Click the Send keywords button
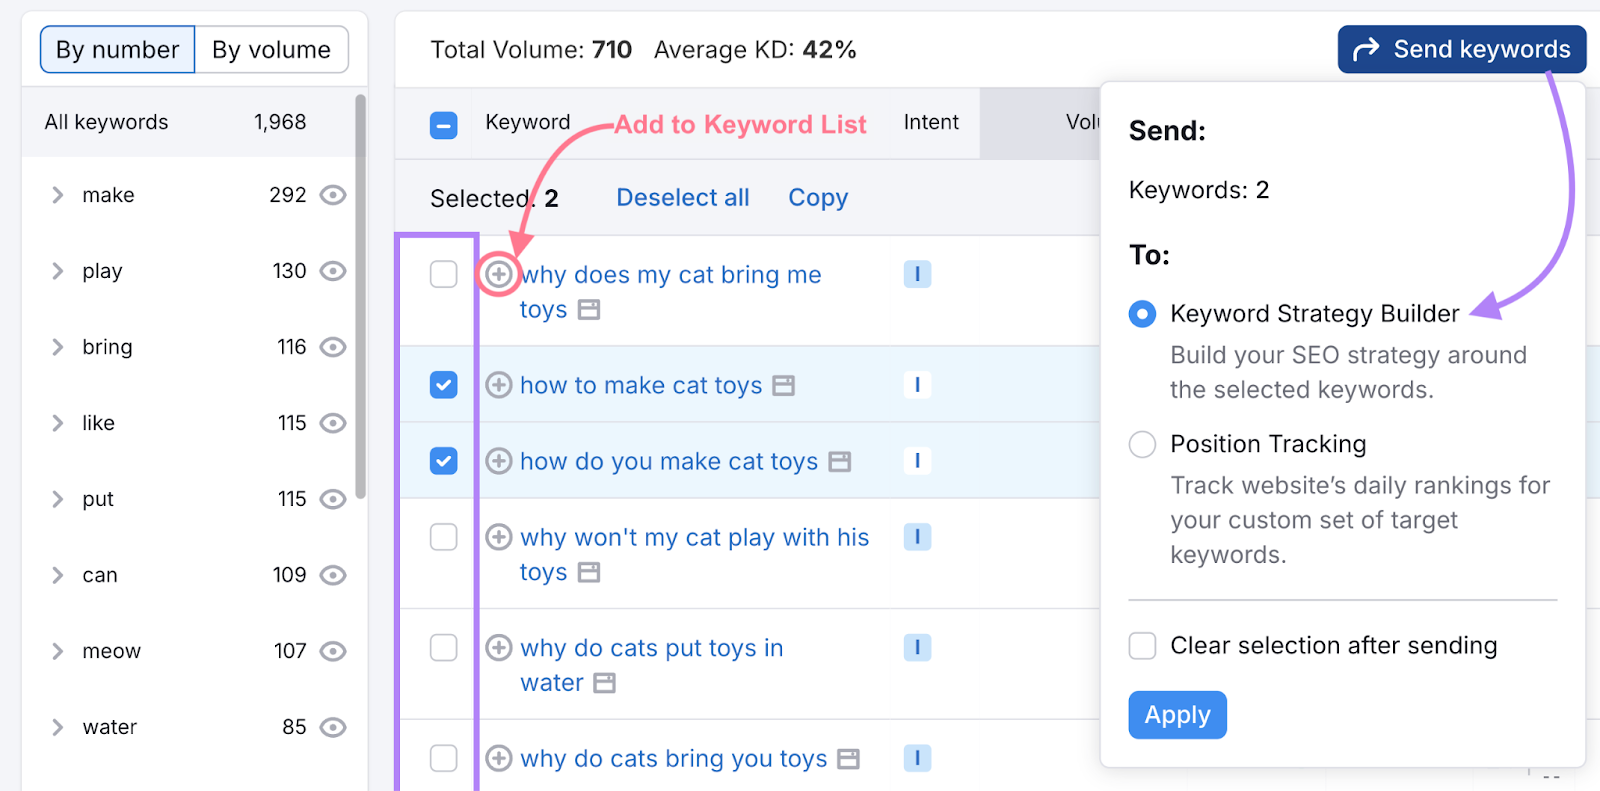 [1462, 49]
